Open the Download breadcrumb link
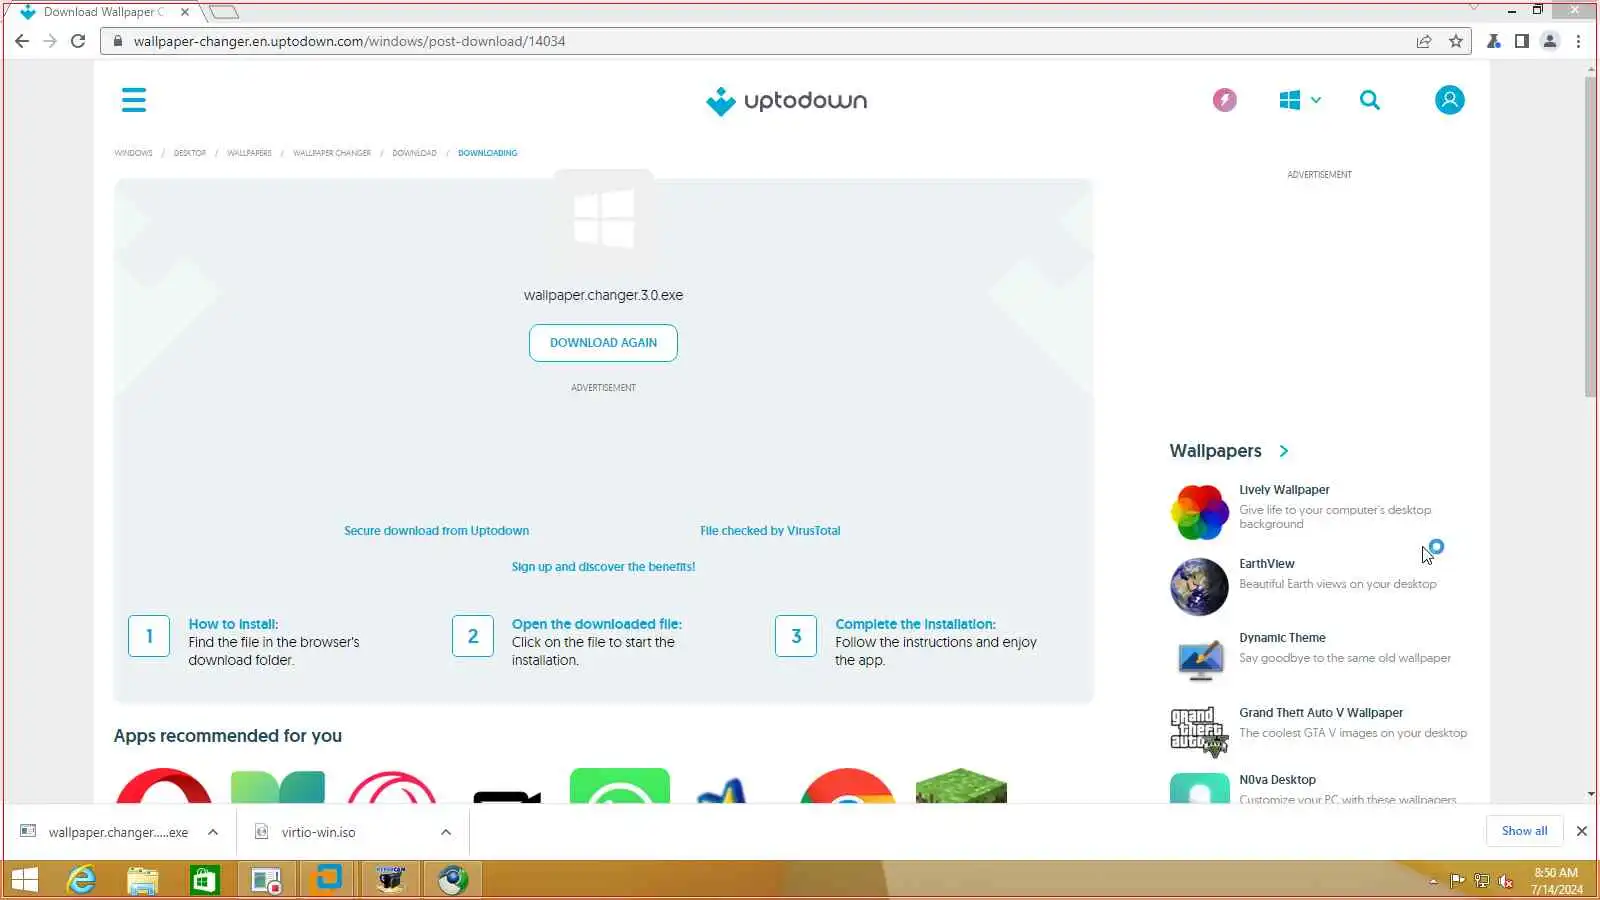 point(414,153)
